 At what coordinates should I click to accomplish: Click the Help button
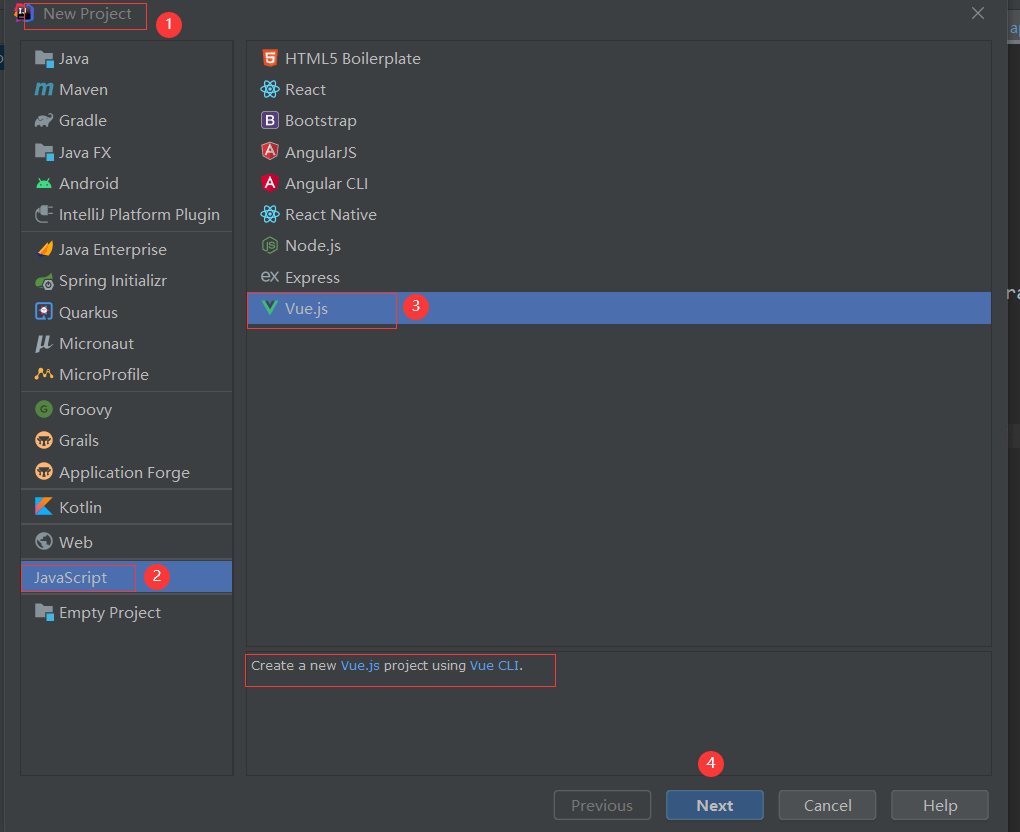click(x=939, y=805)
